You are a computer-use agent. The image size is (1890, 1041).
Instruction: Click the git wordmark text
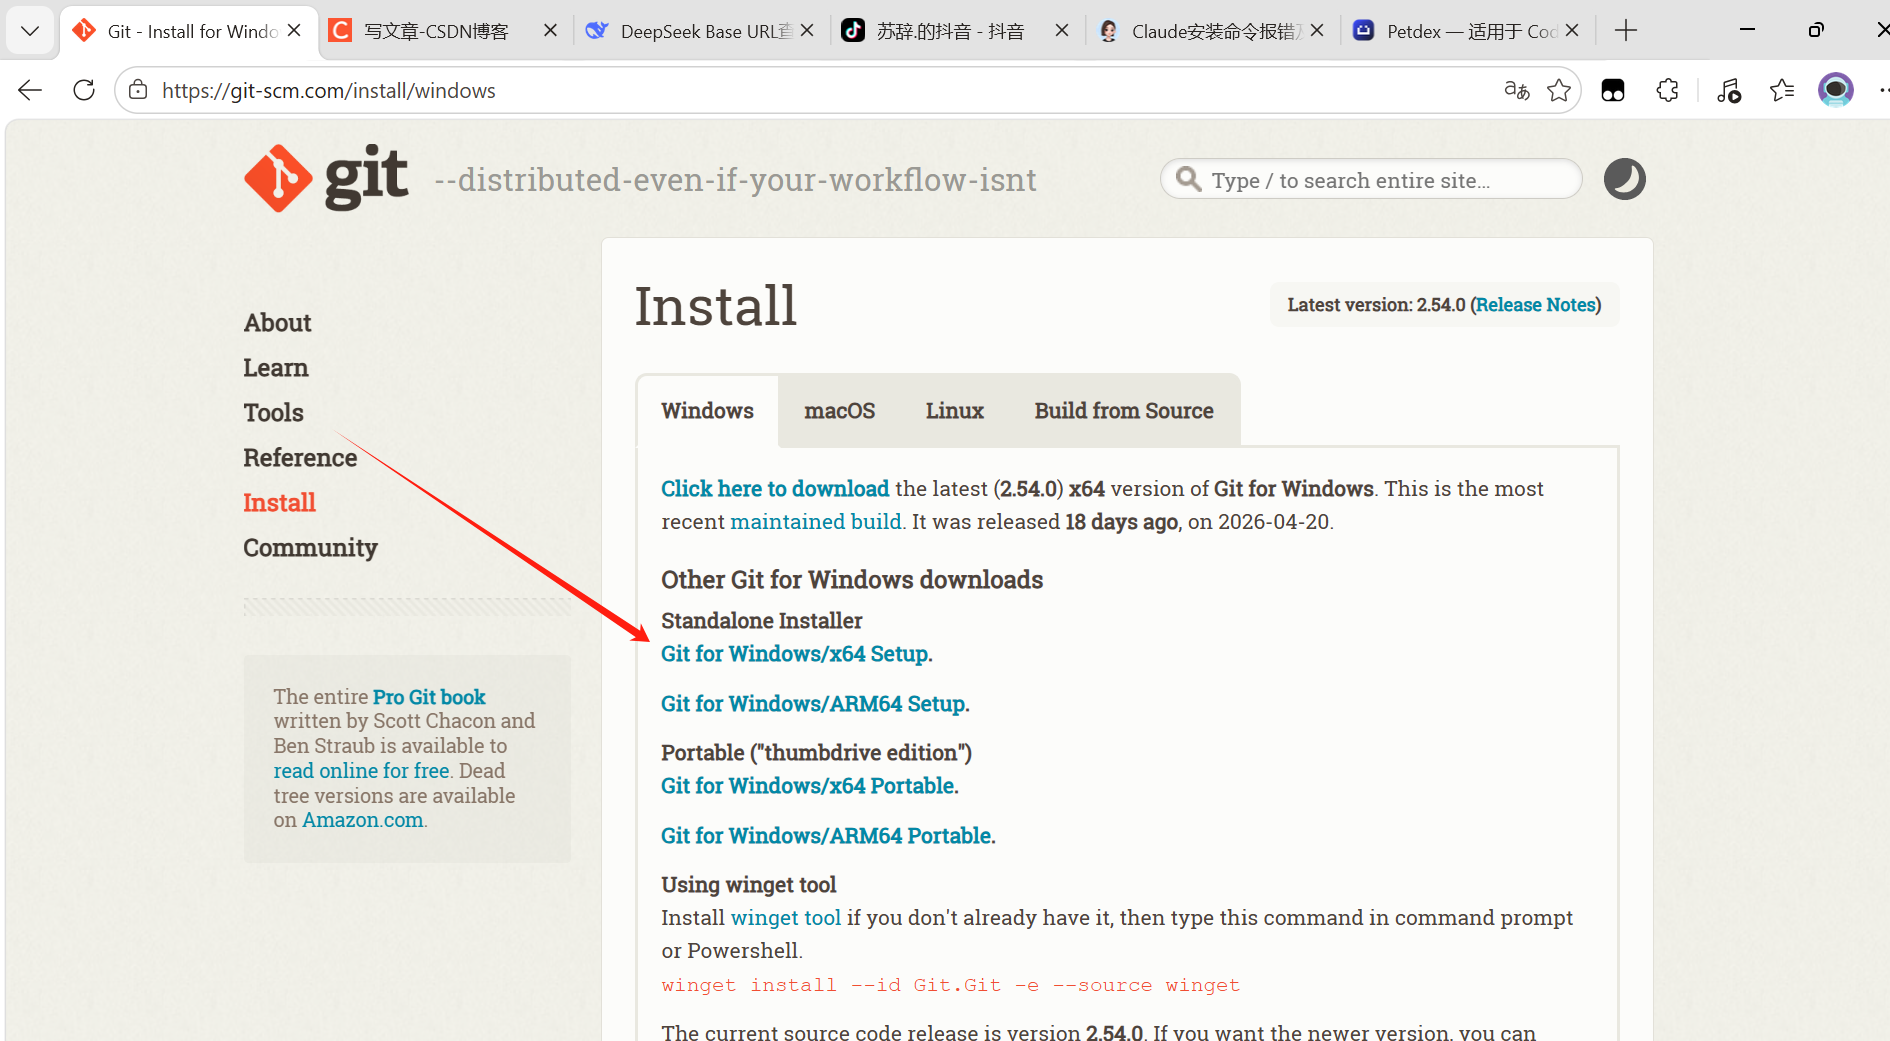pyautogui.click(x=367, y=177)
